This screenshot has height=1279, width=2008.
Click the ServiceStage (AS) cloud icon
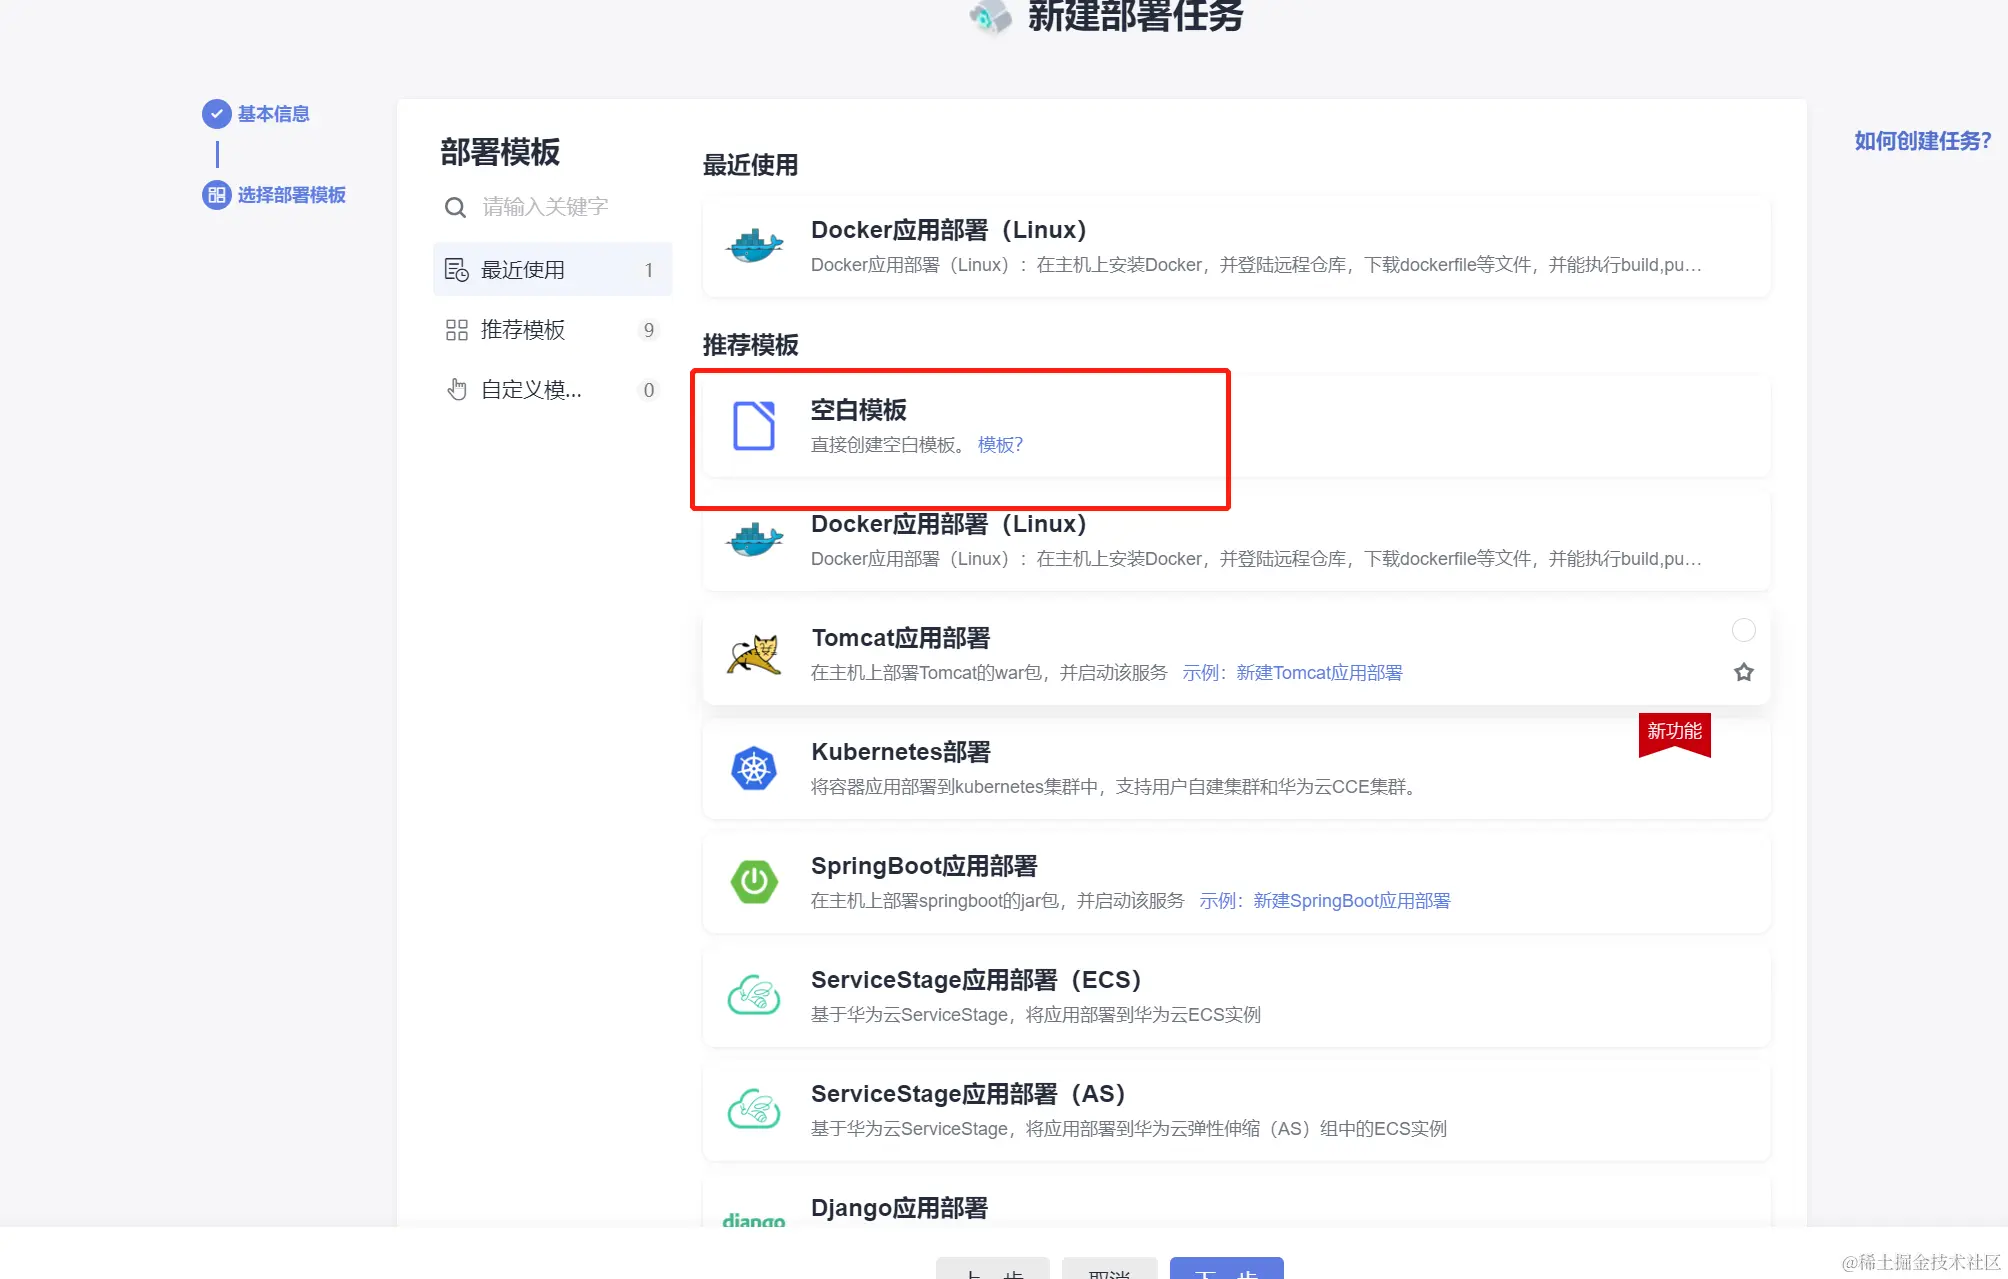[x=754, y=1110]
